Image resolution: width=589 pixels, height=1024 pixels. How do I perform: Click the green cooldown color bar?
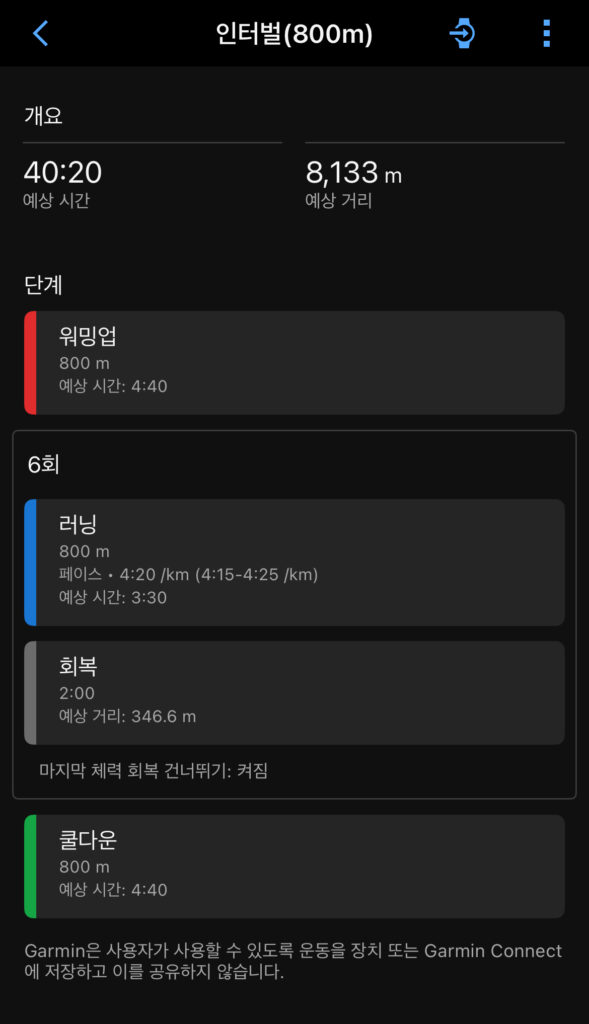click(30, 866)
